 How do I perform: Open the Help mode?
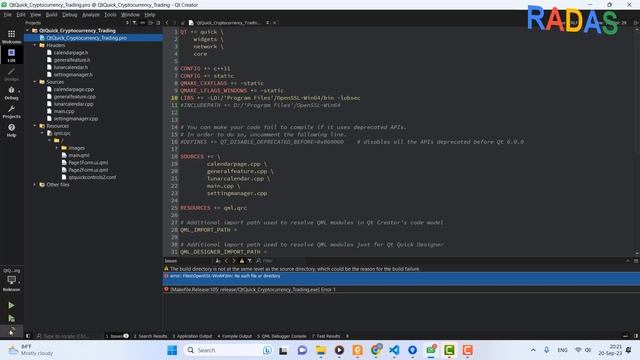tap(11, 130)
